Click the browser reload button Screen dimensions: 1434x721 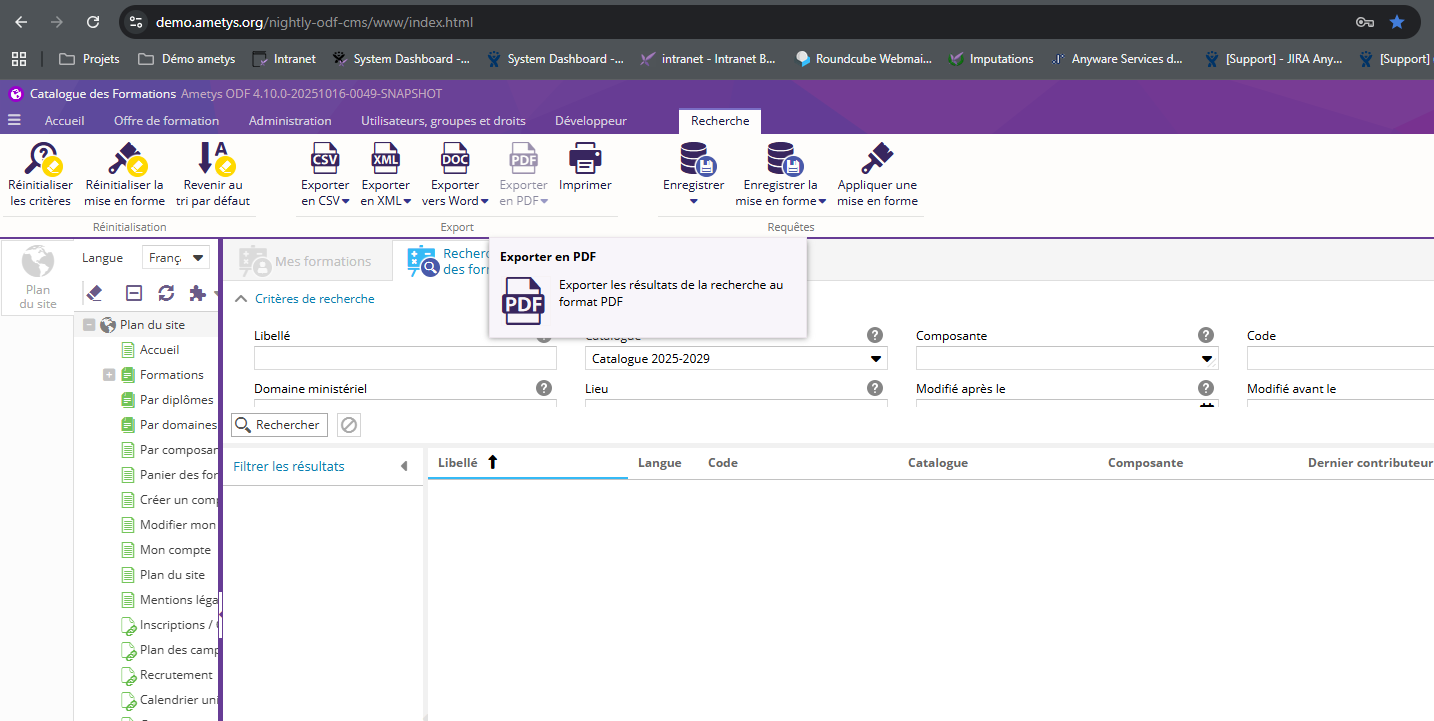tap(93, 22)
